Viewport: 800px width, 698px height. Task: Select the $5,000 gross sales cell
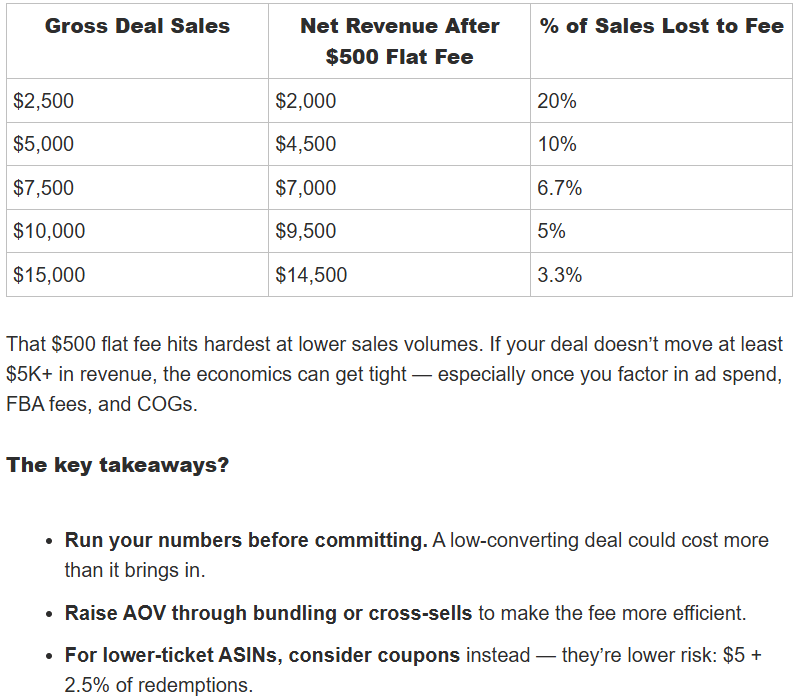(44, 144)
